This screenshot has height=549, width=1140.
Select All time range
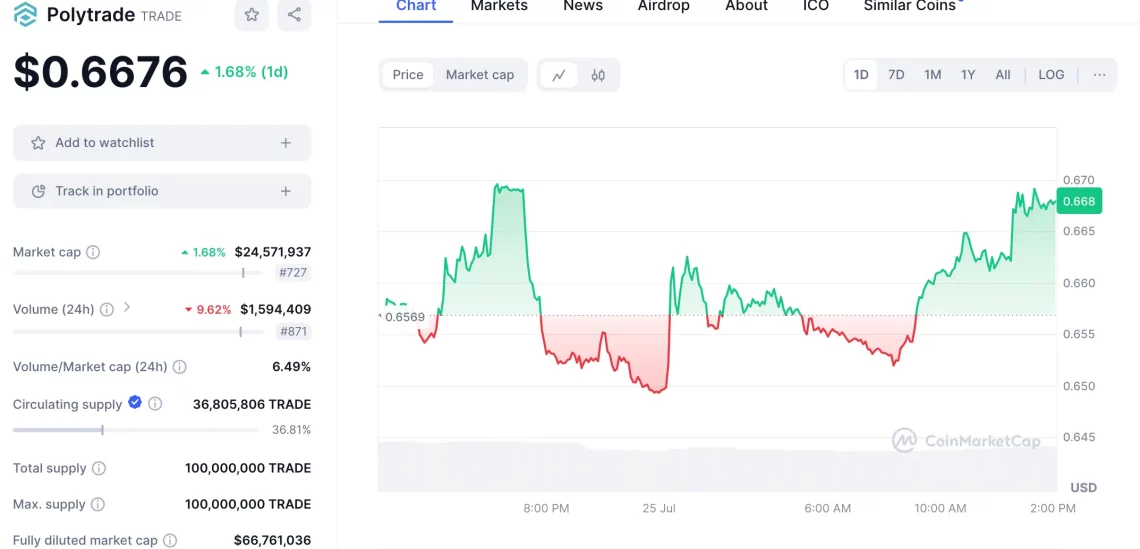click(1003, 75)
